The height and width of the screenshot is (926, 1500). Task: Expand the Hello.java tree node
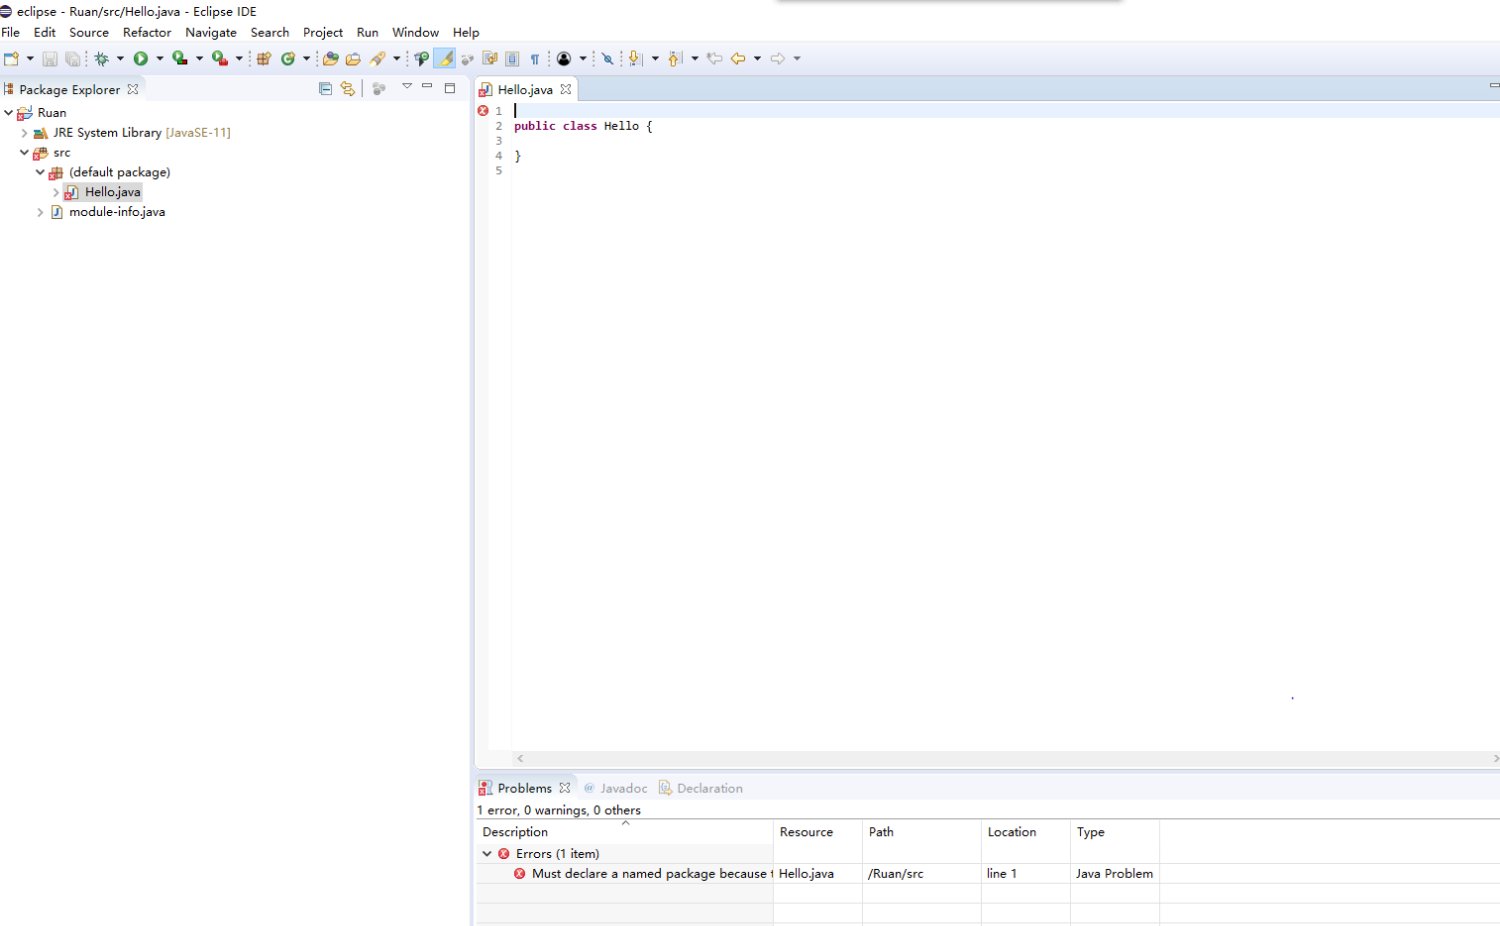pos(56,192)
